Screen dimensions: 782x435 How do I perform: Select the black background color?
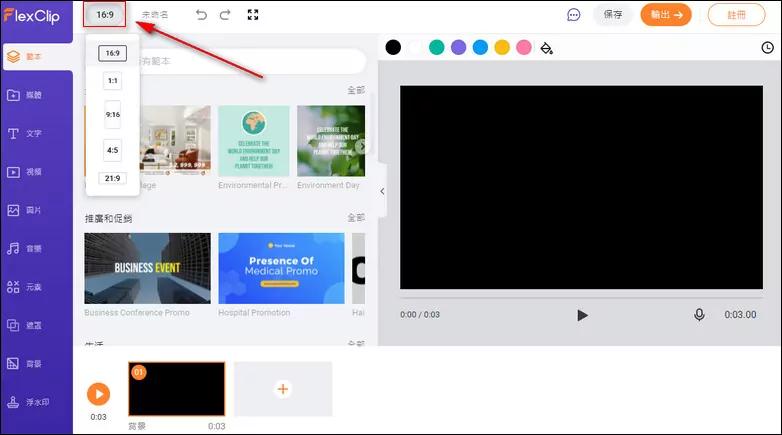coord(393,47)
